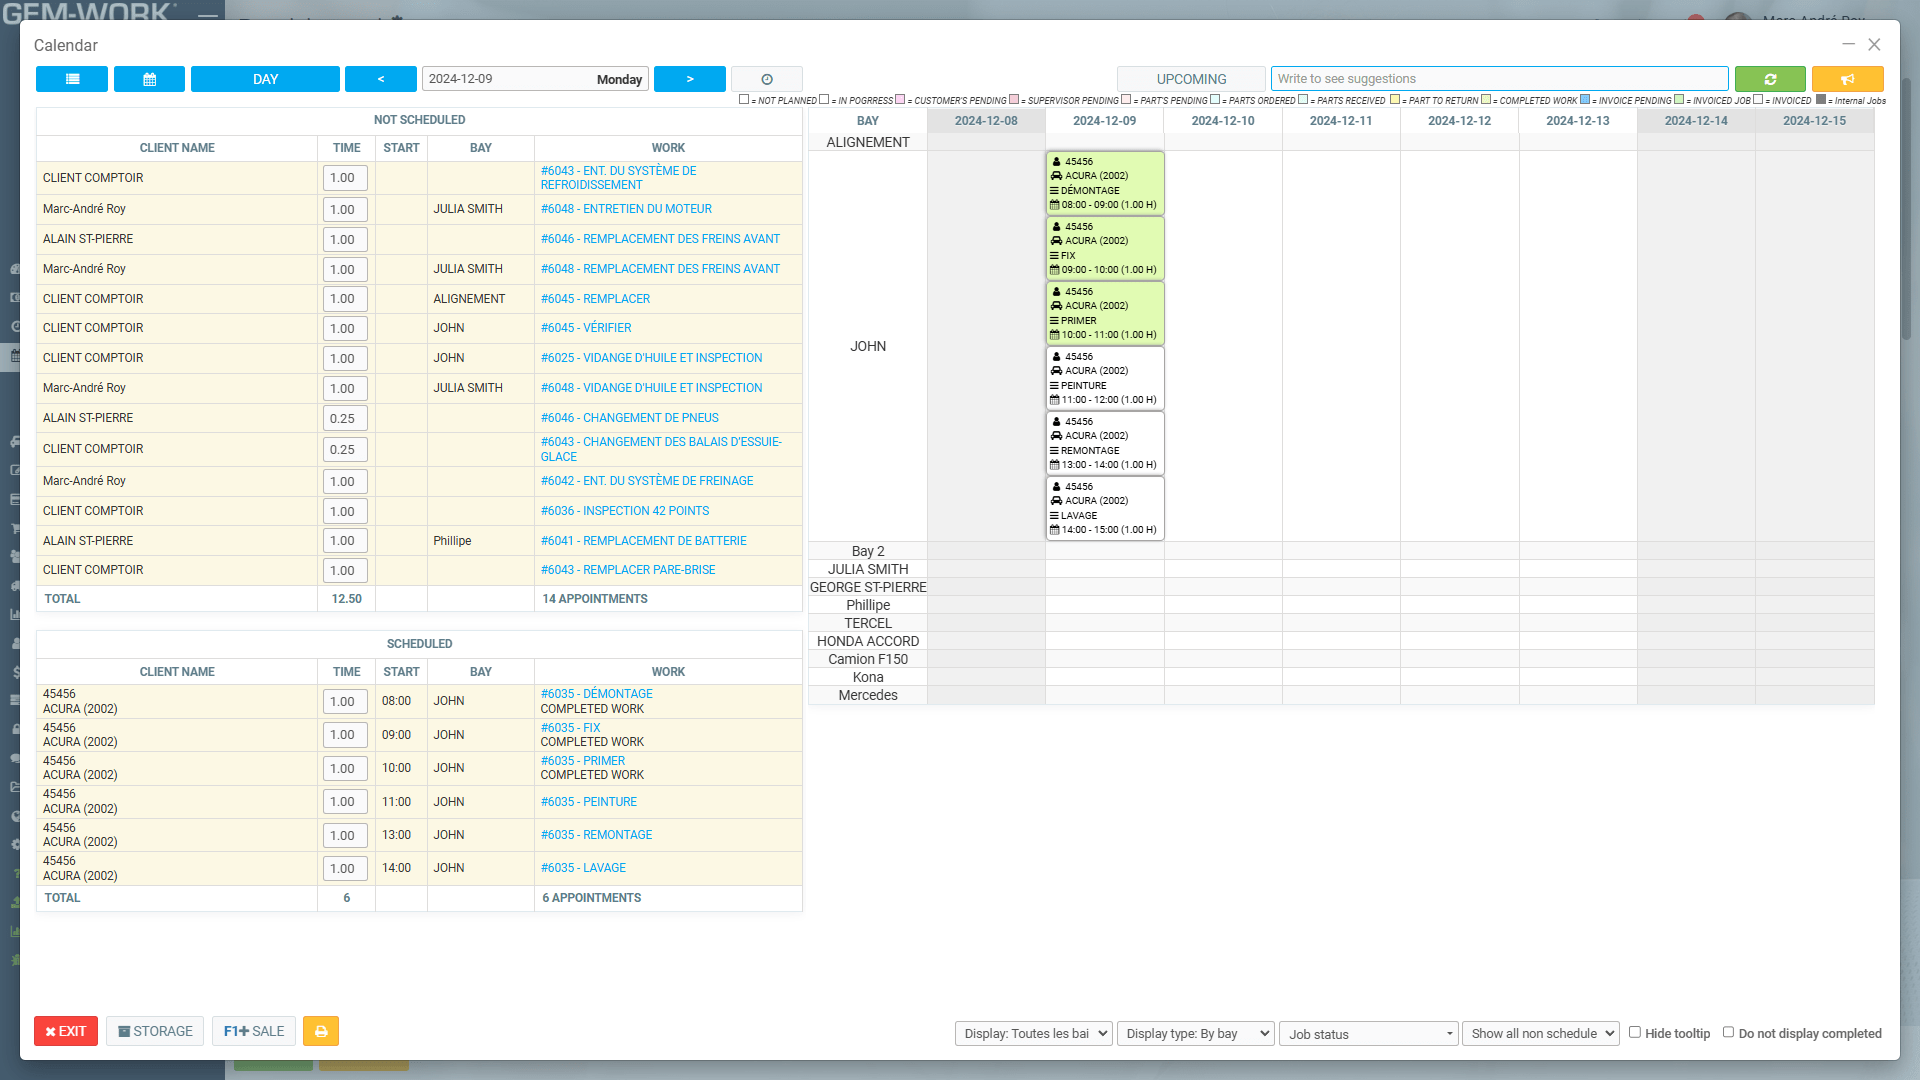
Task: Open the Display type: By bay dropdown
Action: point(1195,1033)
